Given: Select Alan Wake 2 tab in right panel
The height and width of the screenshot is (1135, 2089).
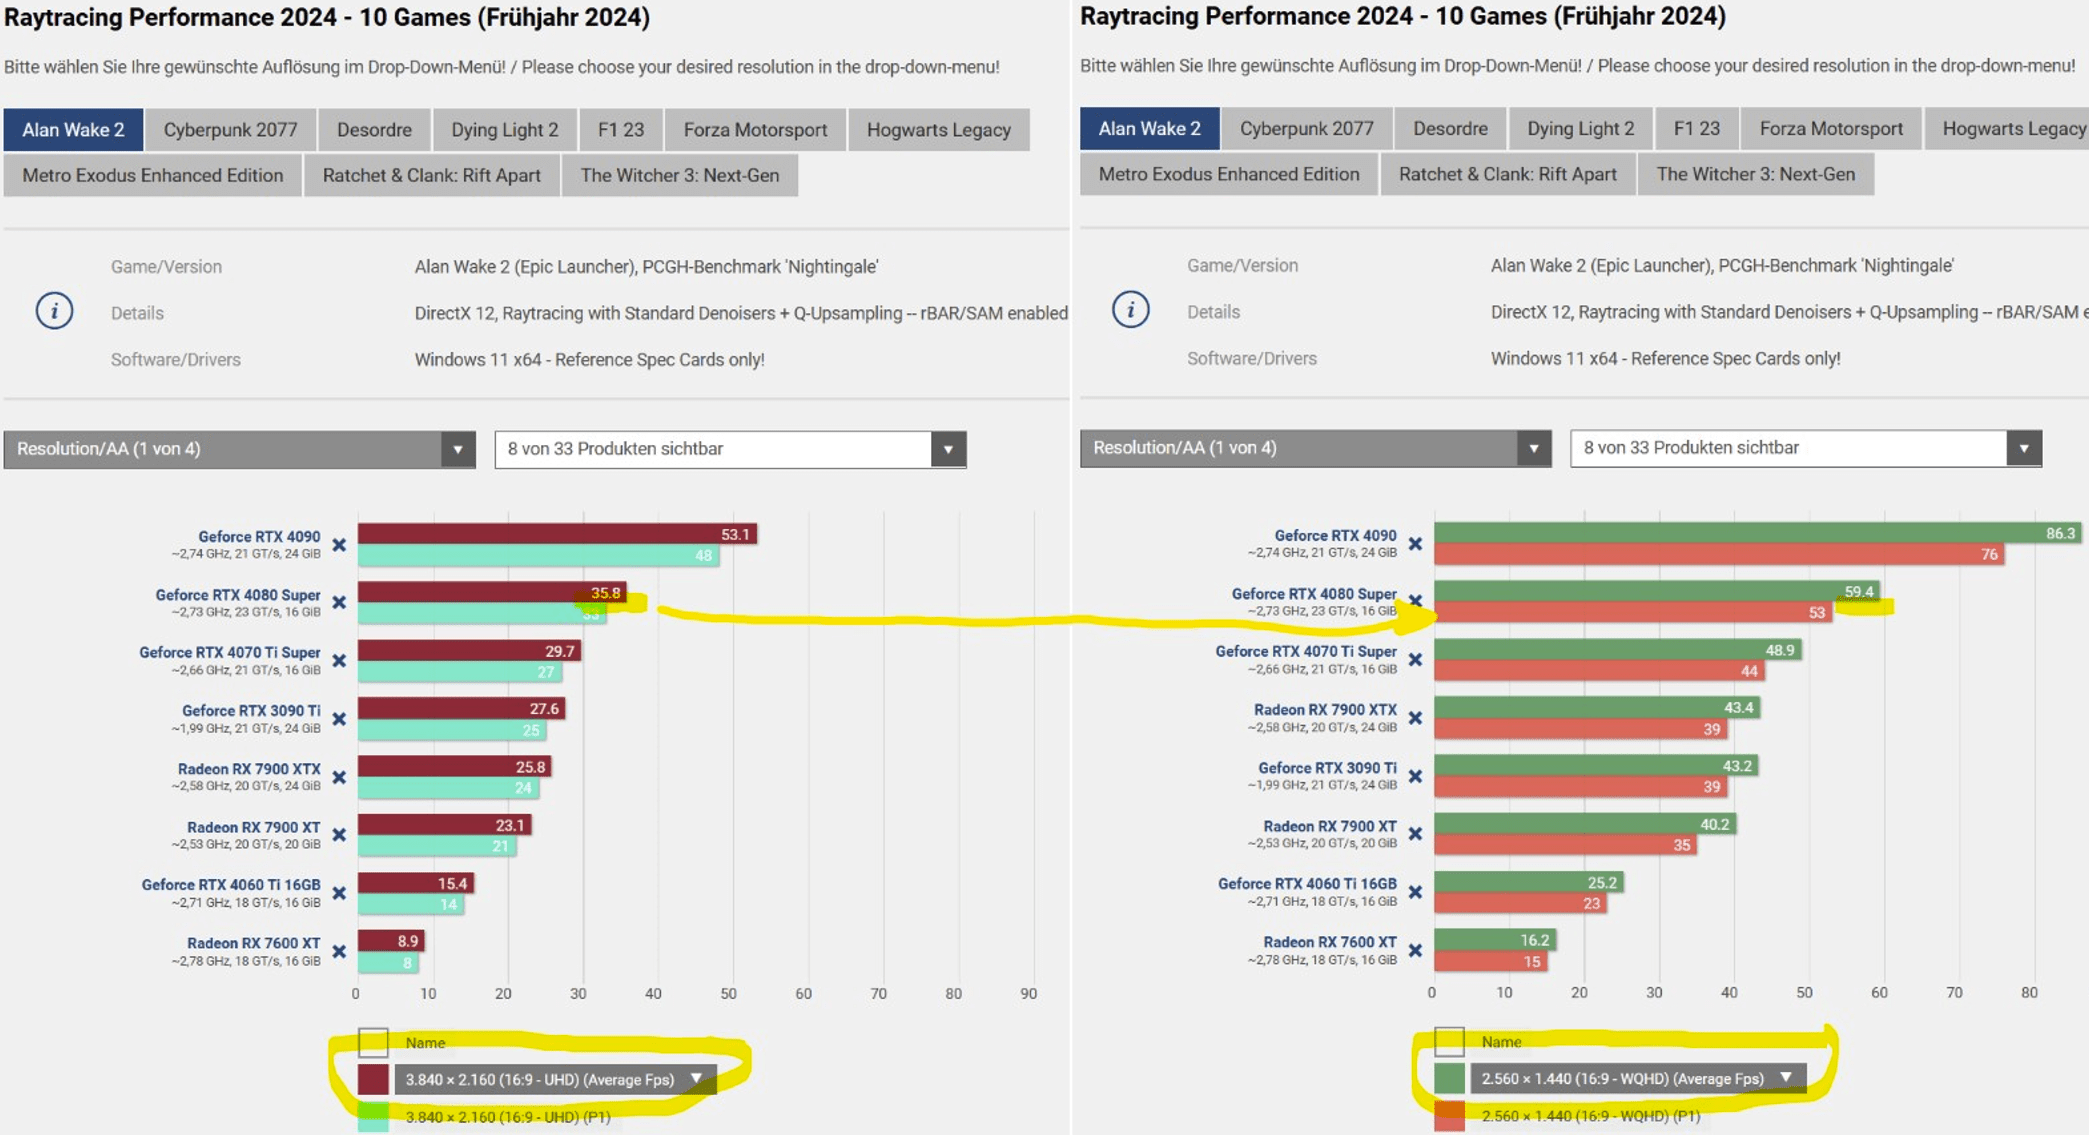Looking at the screenshot, I should click(1149, 129).
